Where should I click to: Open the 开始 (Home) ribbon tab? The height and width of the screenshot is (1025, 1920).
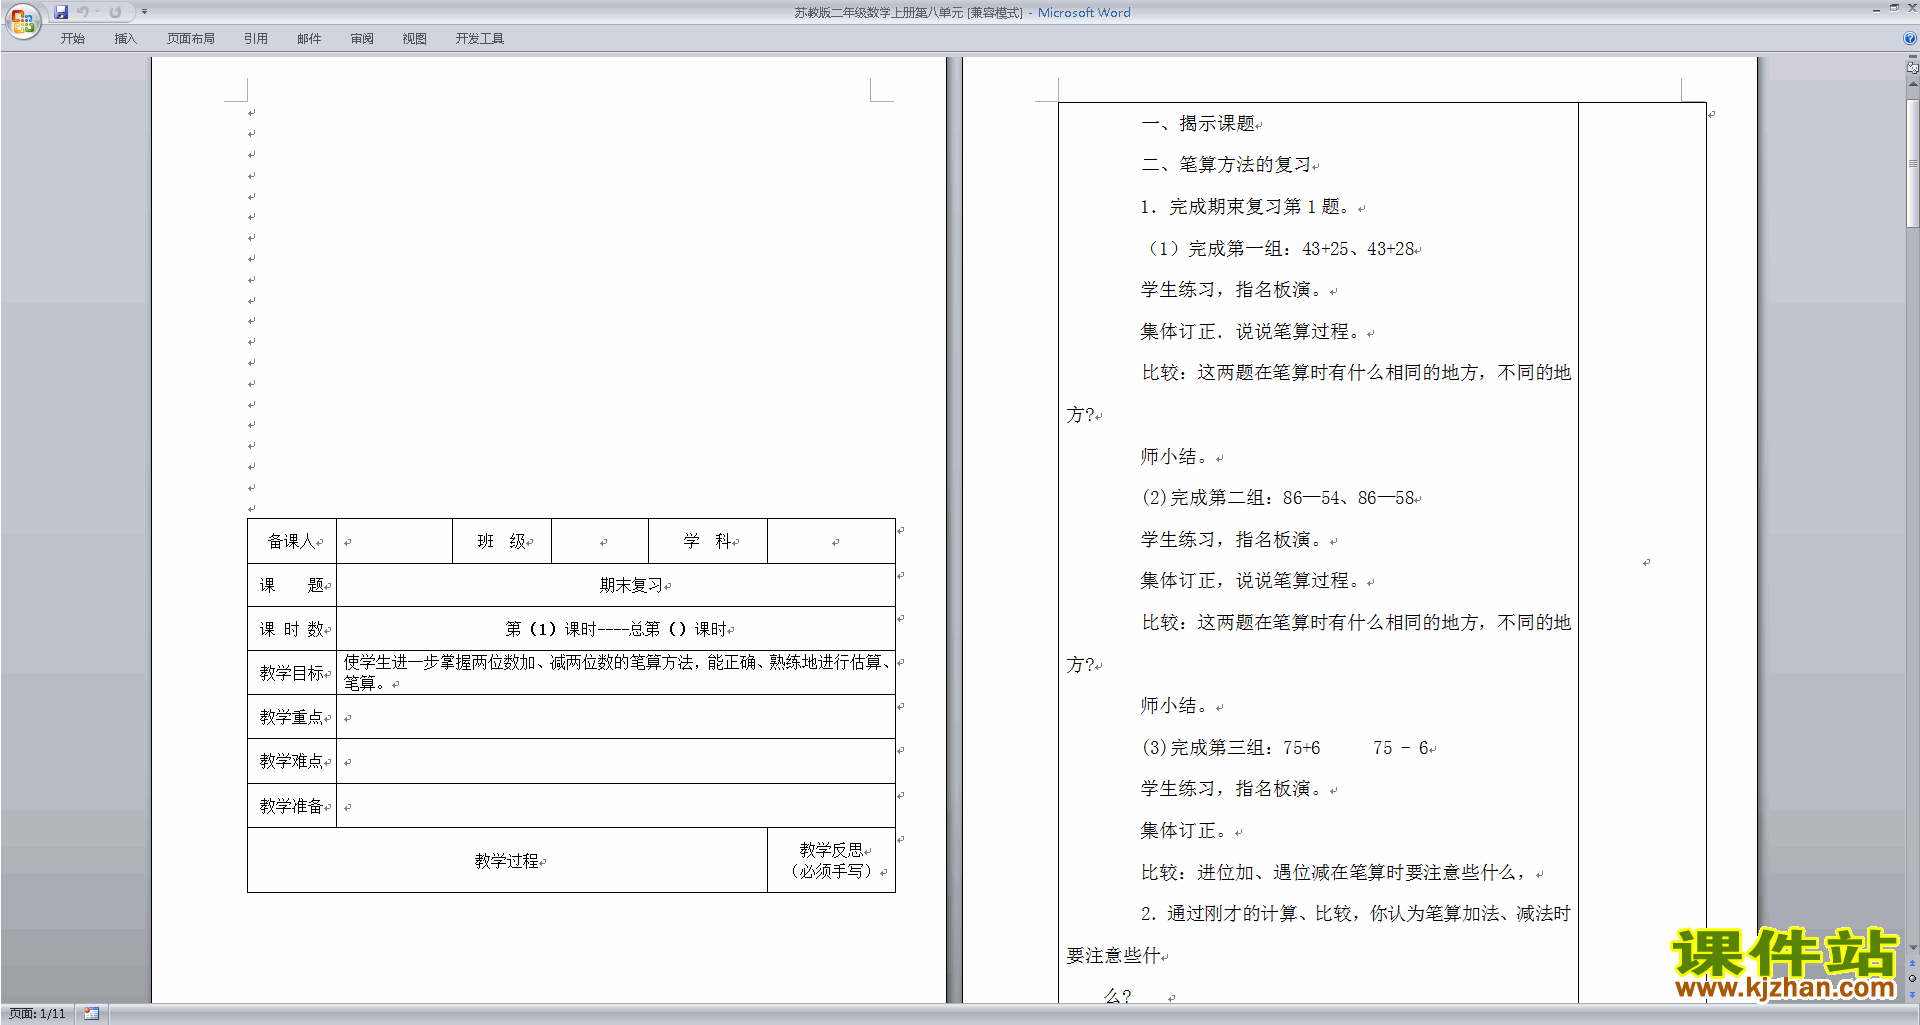pos(72,38)
